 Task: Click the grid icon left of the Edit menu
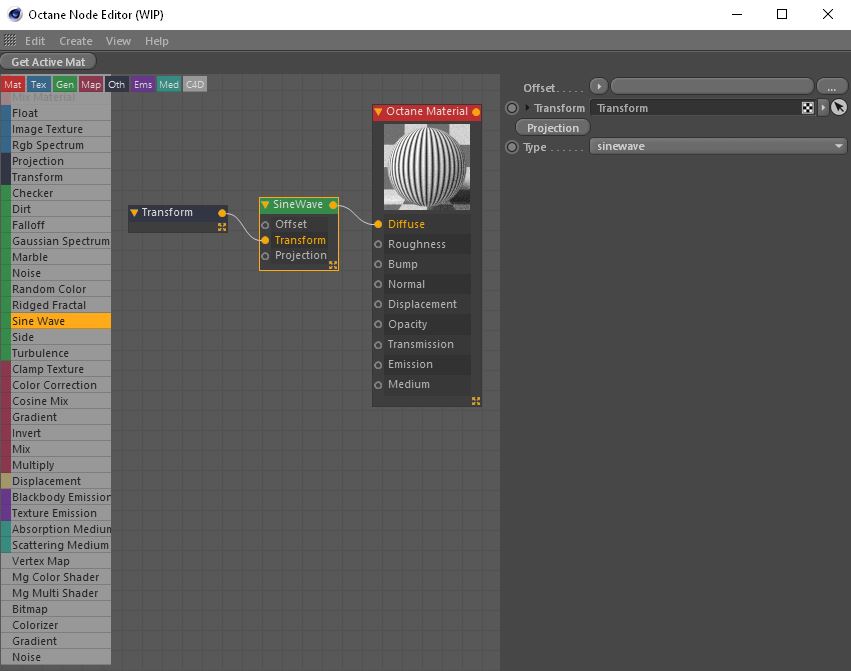tap(9, 40)
